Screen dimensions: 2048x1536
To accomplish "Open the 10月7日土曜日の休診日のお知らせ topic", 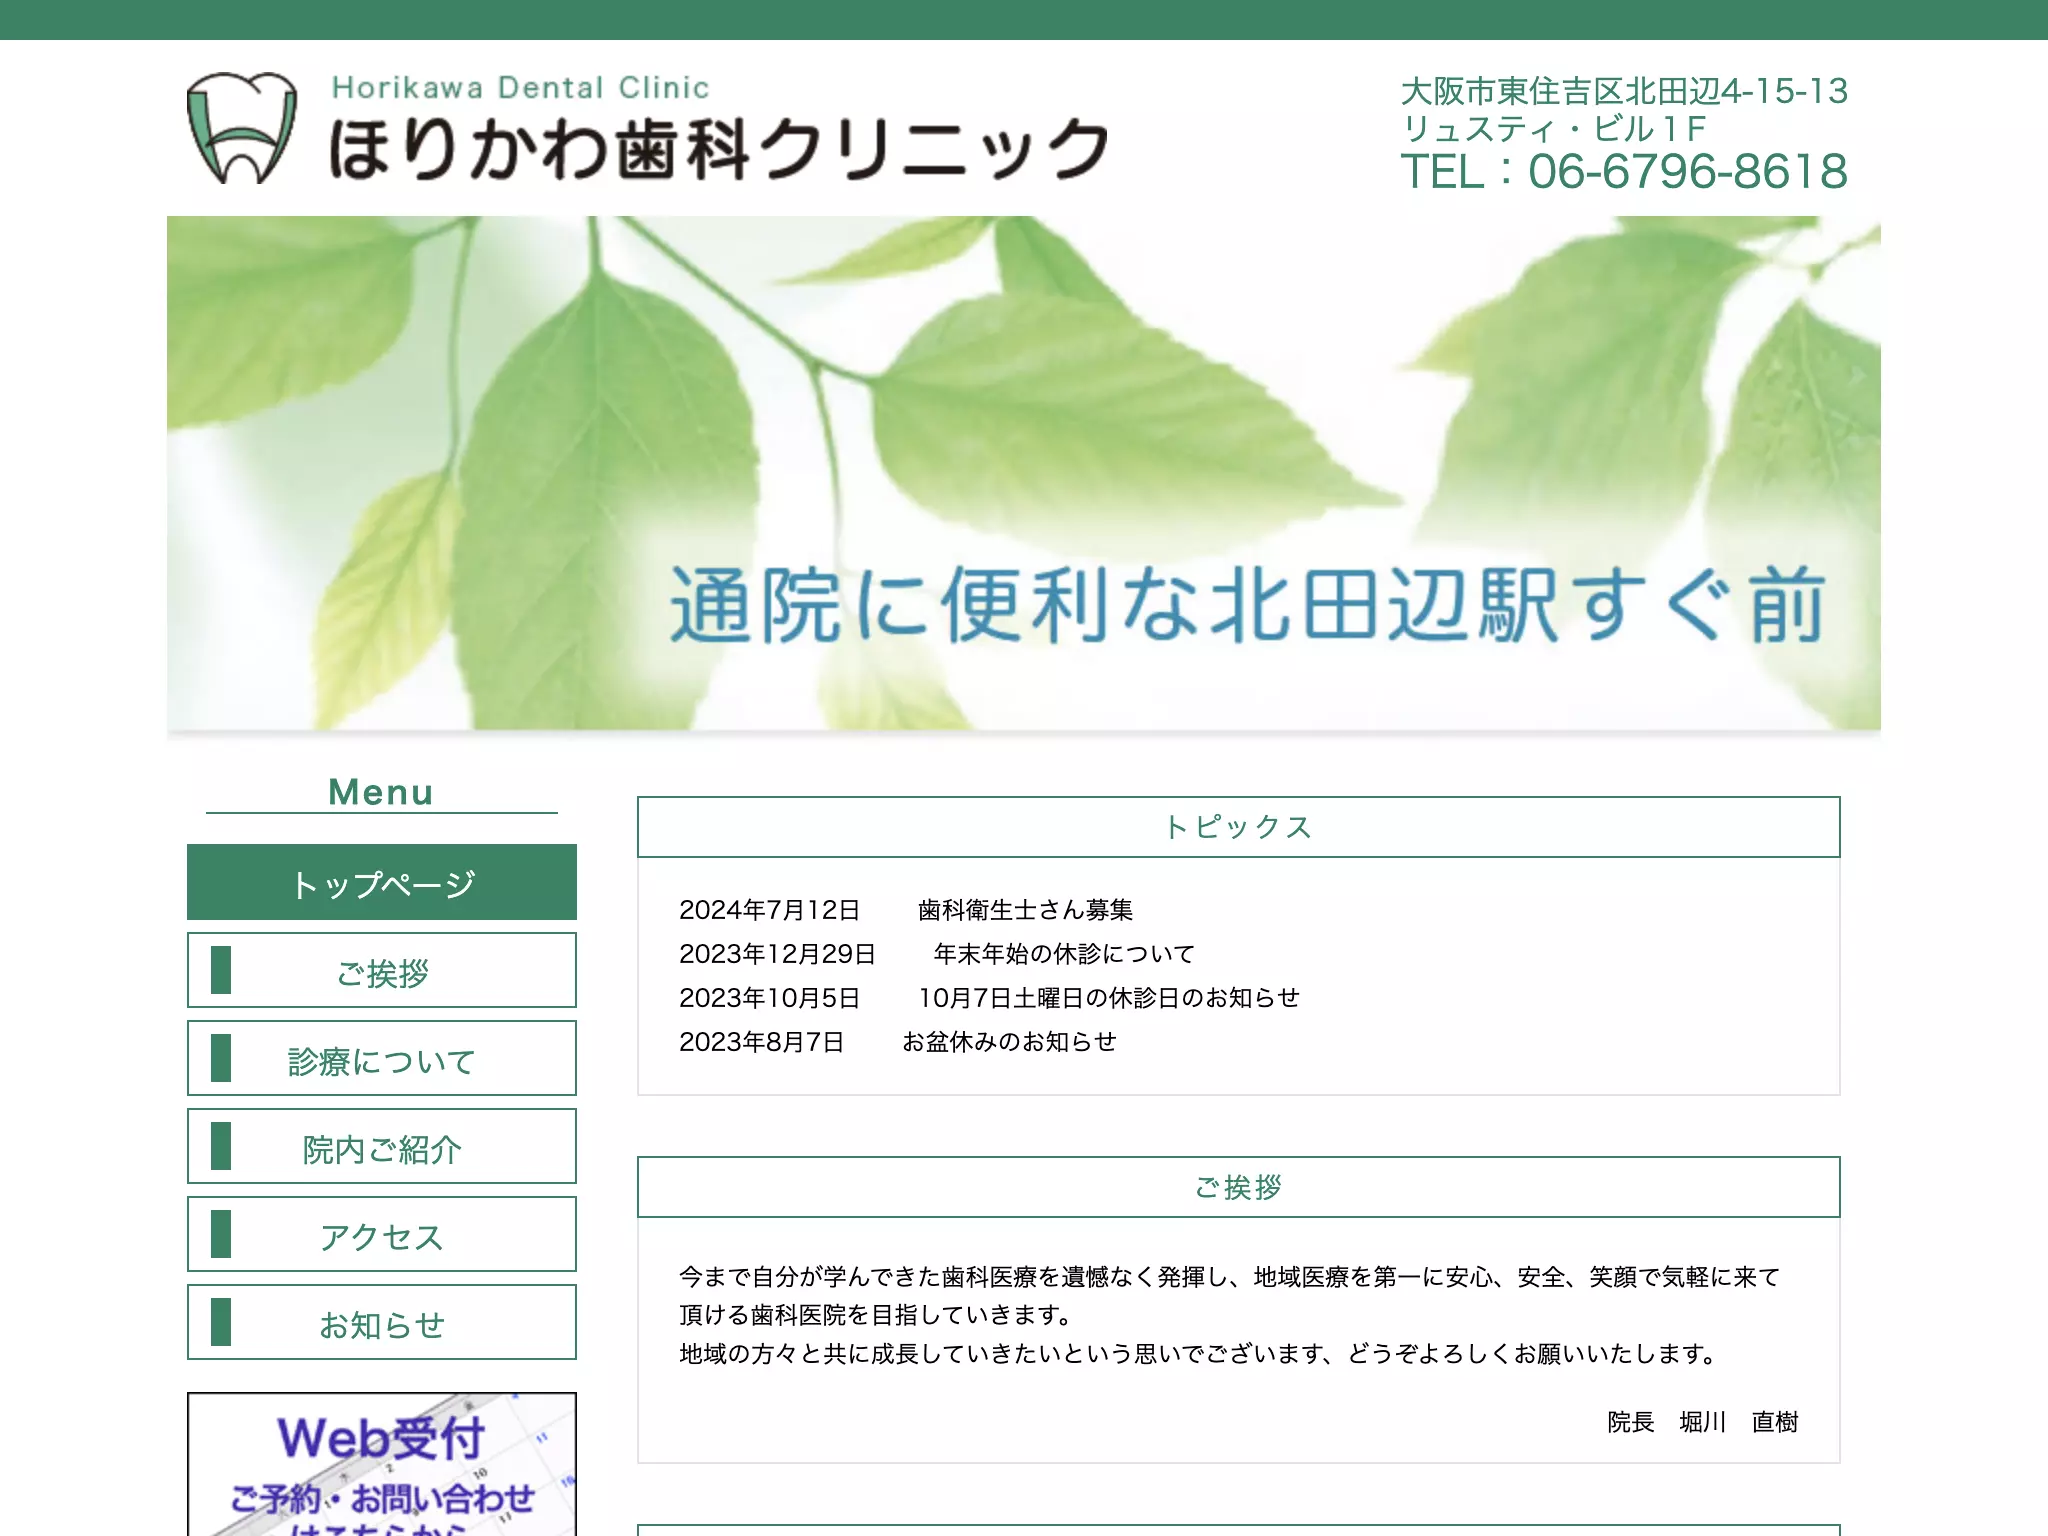I will coord(1109,998).
